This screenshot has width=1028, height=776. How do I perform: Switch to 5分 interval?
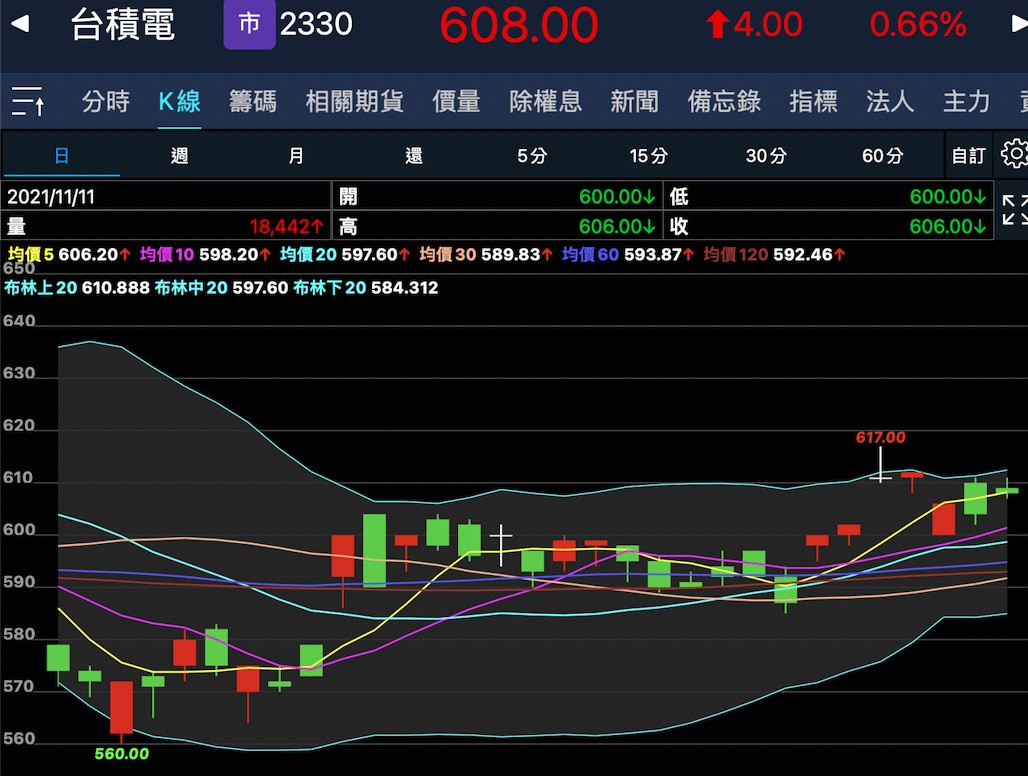point(532,156)
